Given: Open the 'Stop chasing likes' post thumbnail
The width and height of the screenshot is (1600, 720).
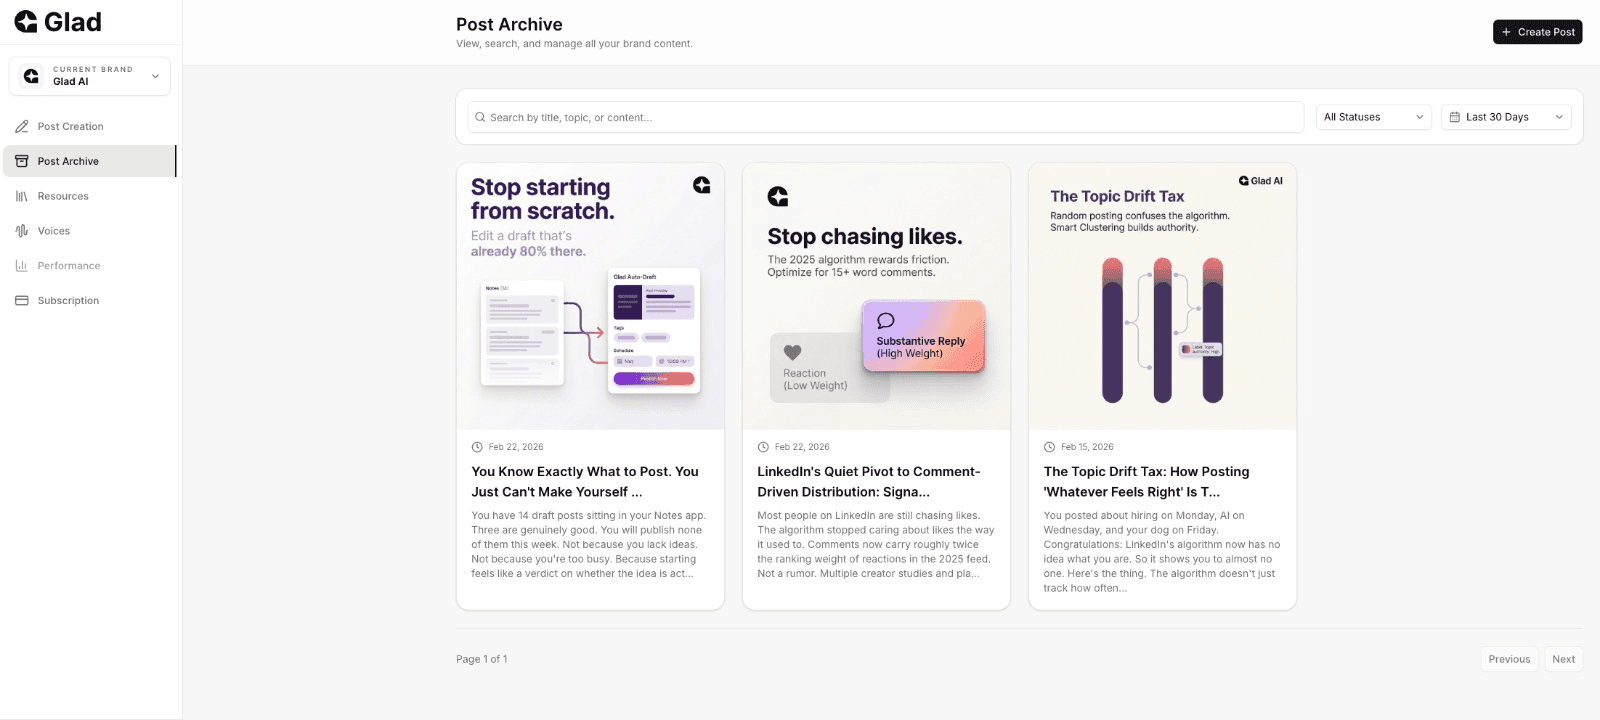Looking at the screenshot, I should coord(876,297).
